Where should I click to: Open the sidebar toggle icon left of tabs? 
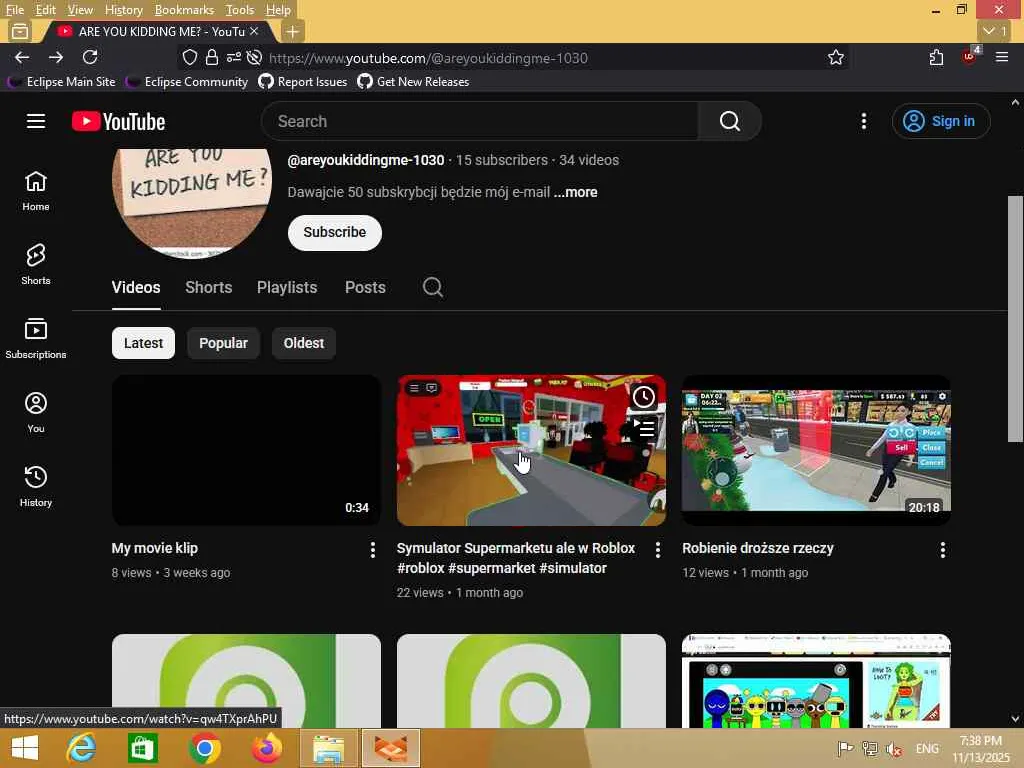[20, 31]
